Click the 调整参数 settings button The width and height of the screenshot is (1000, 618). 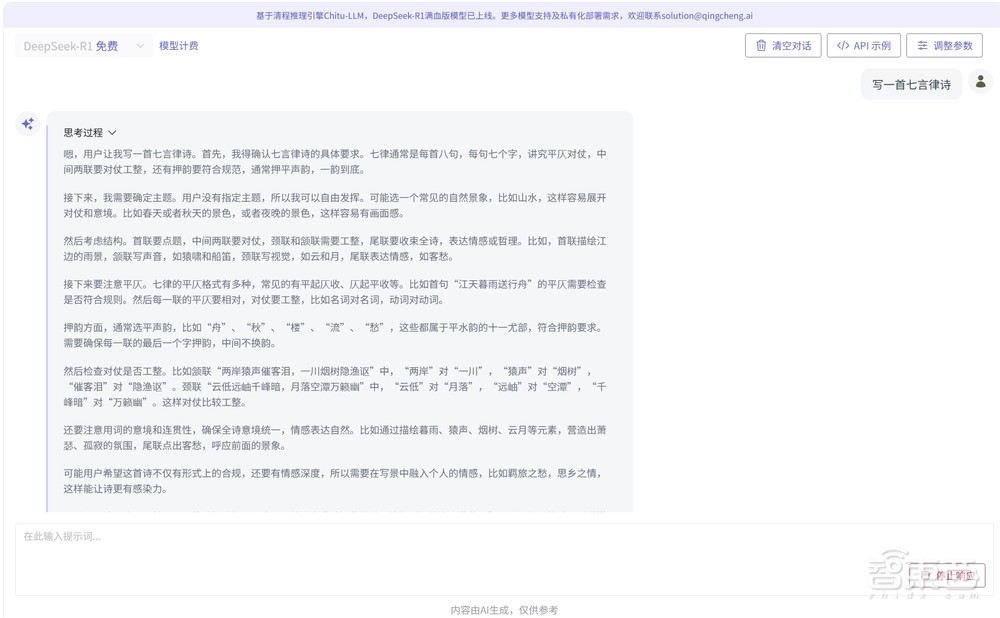coord(944,45)
